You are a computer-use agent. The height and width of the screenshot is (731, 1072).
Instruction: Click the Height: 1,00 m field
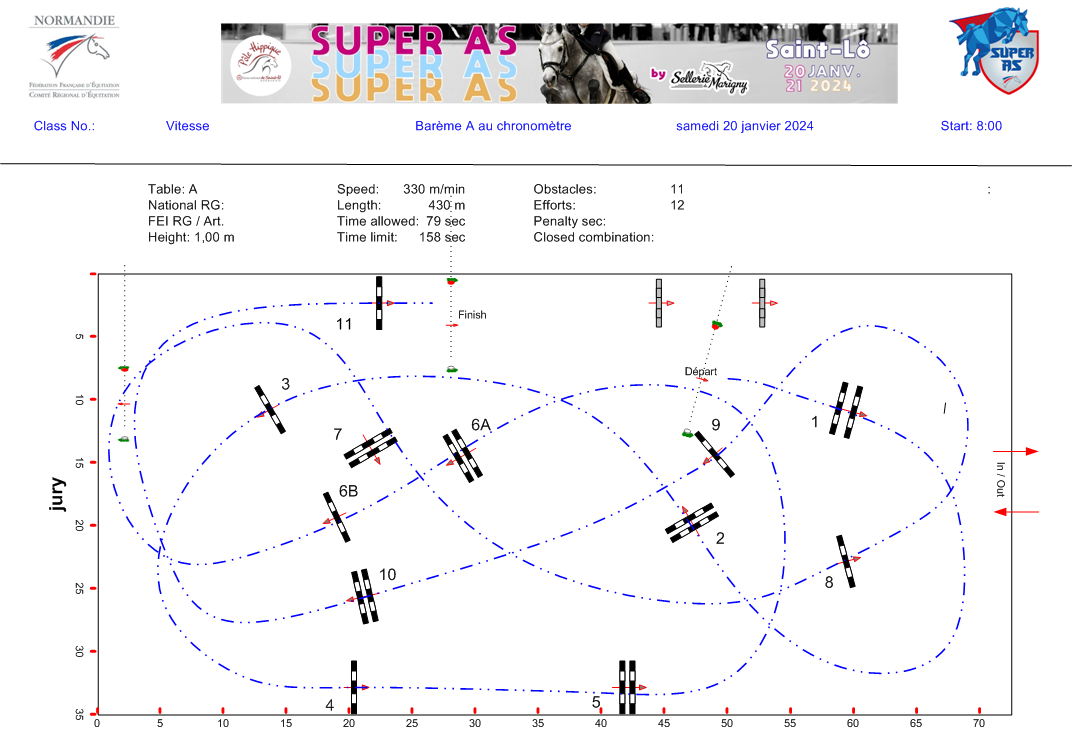point(191,237)
